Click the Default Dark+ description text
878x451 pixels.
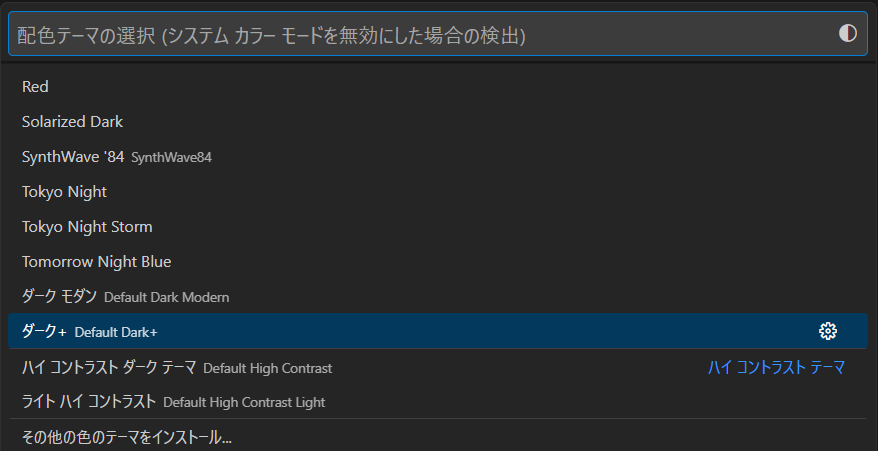click(x=116, y=333)
